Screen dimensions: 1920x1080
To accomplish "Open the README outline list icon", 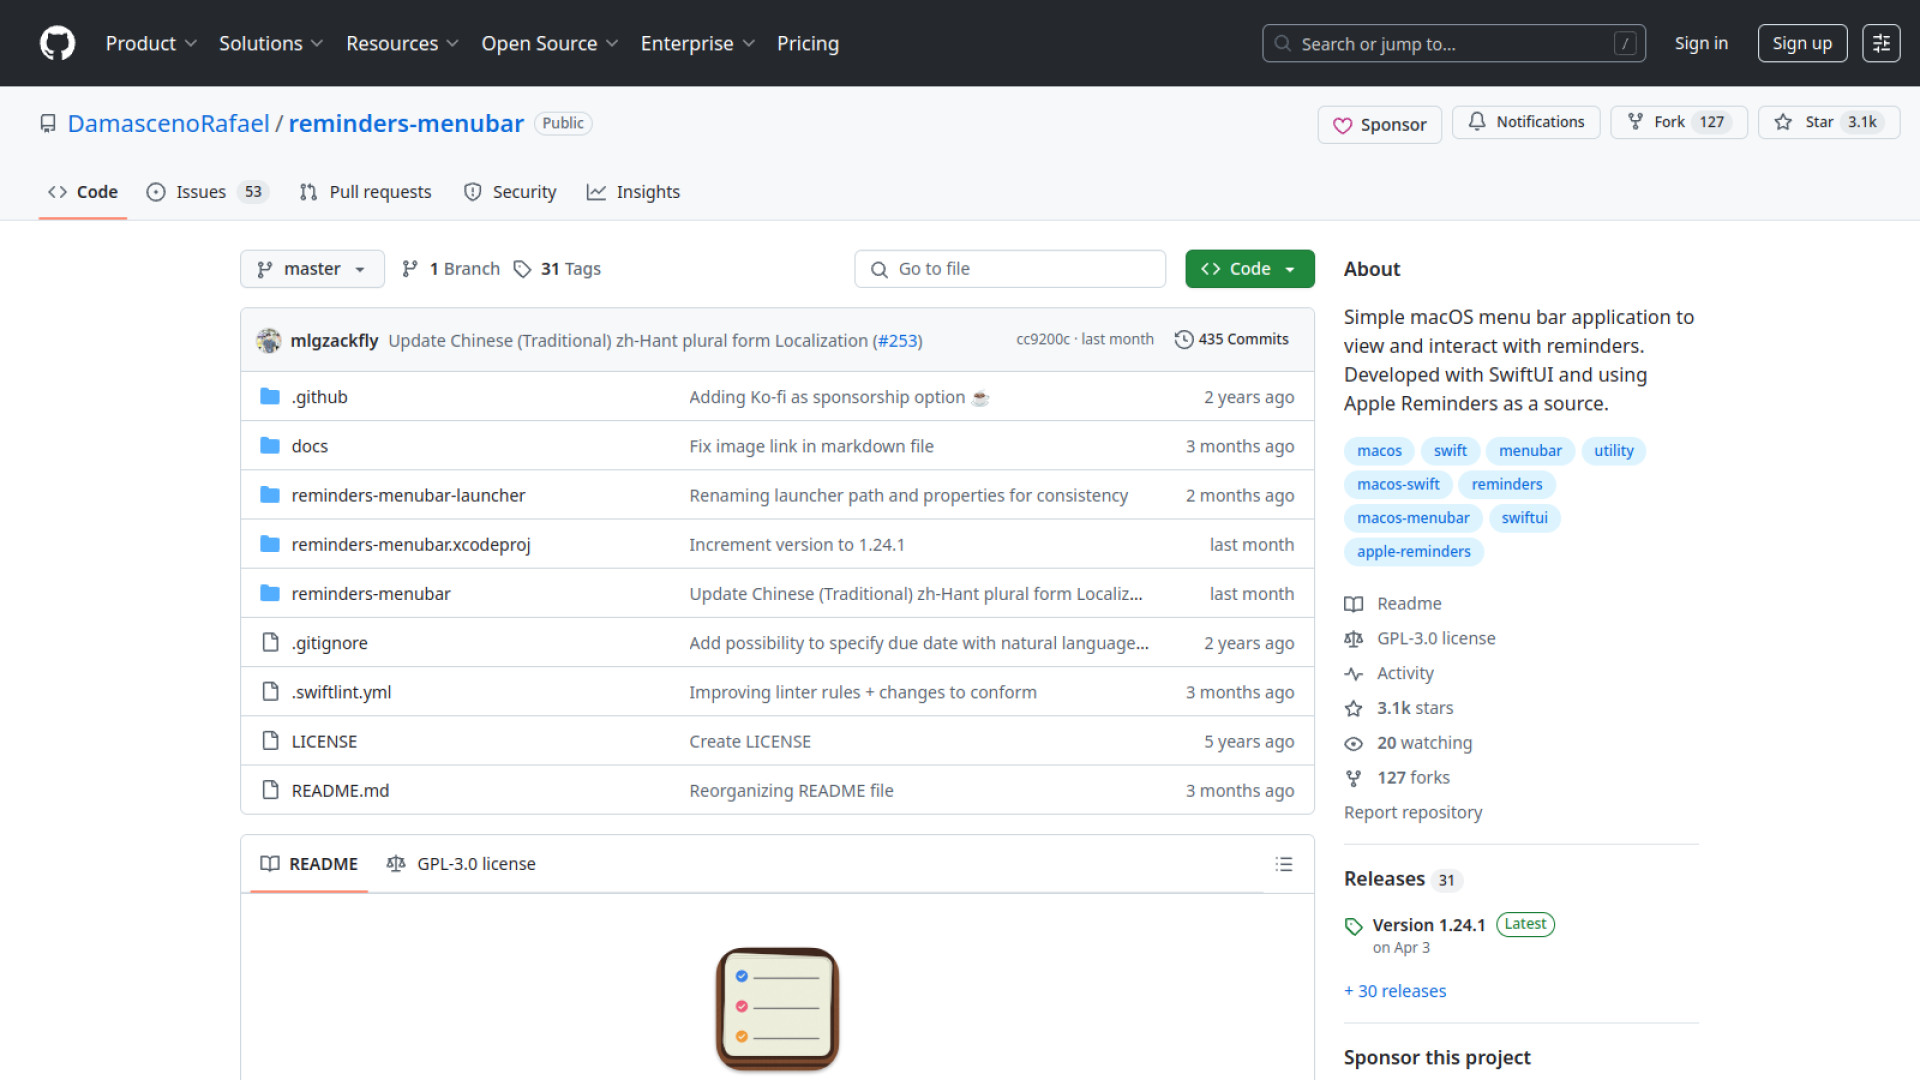I will coord(1284,864).
